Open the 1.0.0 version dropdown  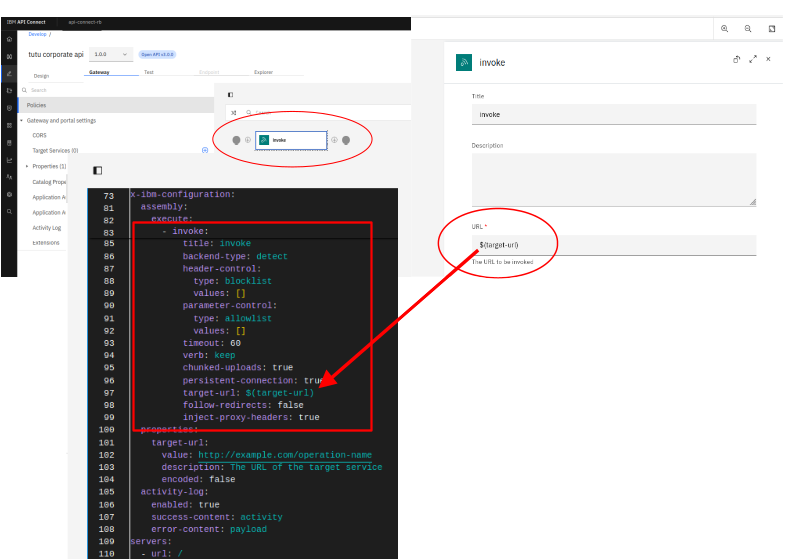pos(110,54)
